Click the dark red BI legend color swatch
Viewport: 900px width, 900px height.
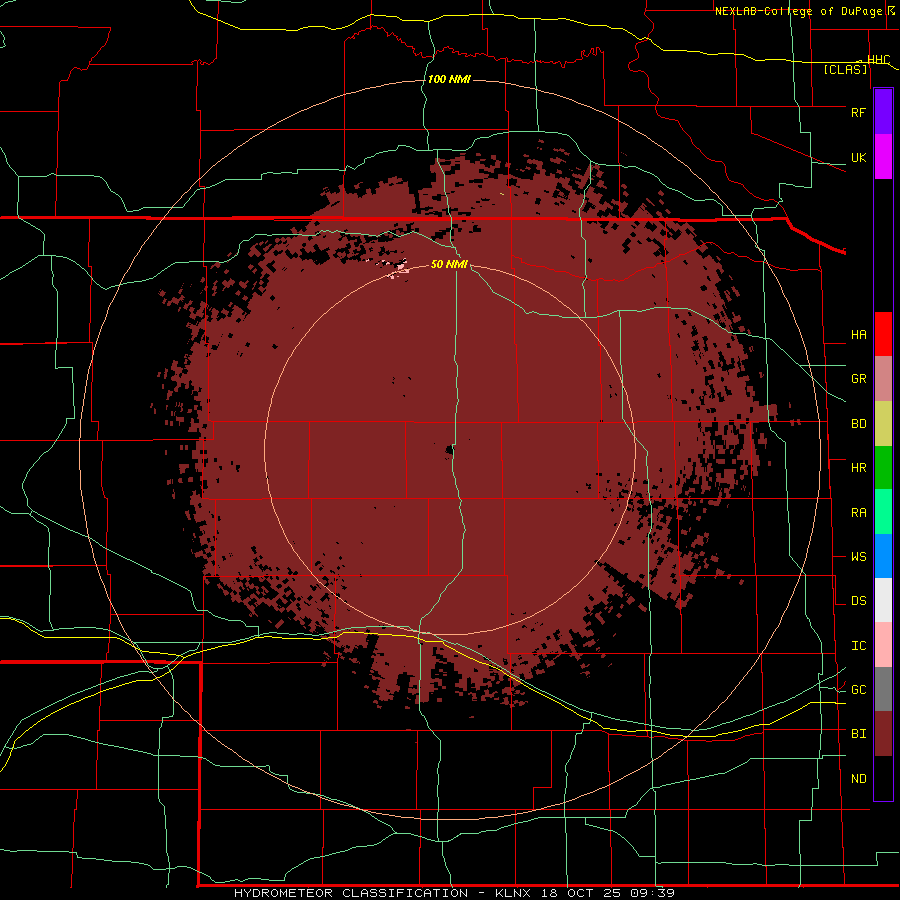coord(883,734)
